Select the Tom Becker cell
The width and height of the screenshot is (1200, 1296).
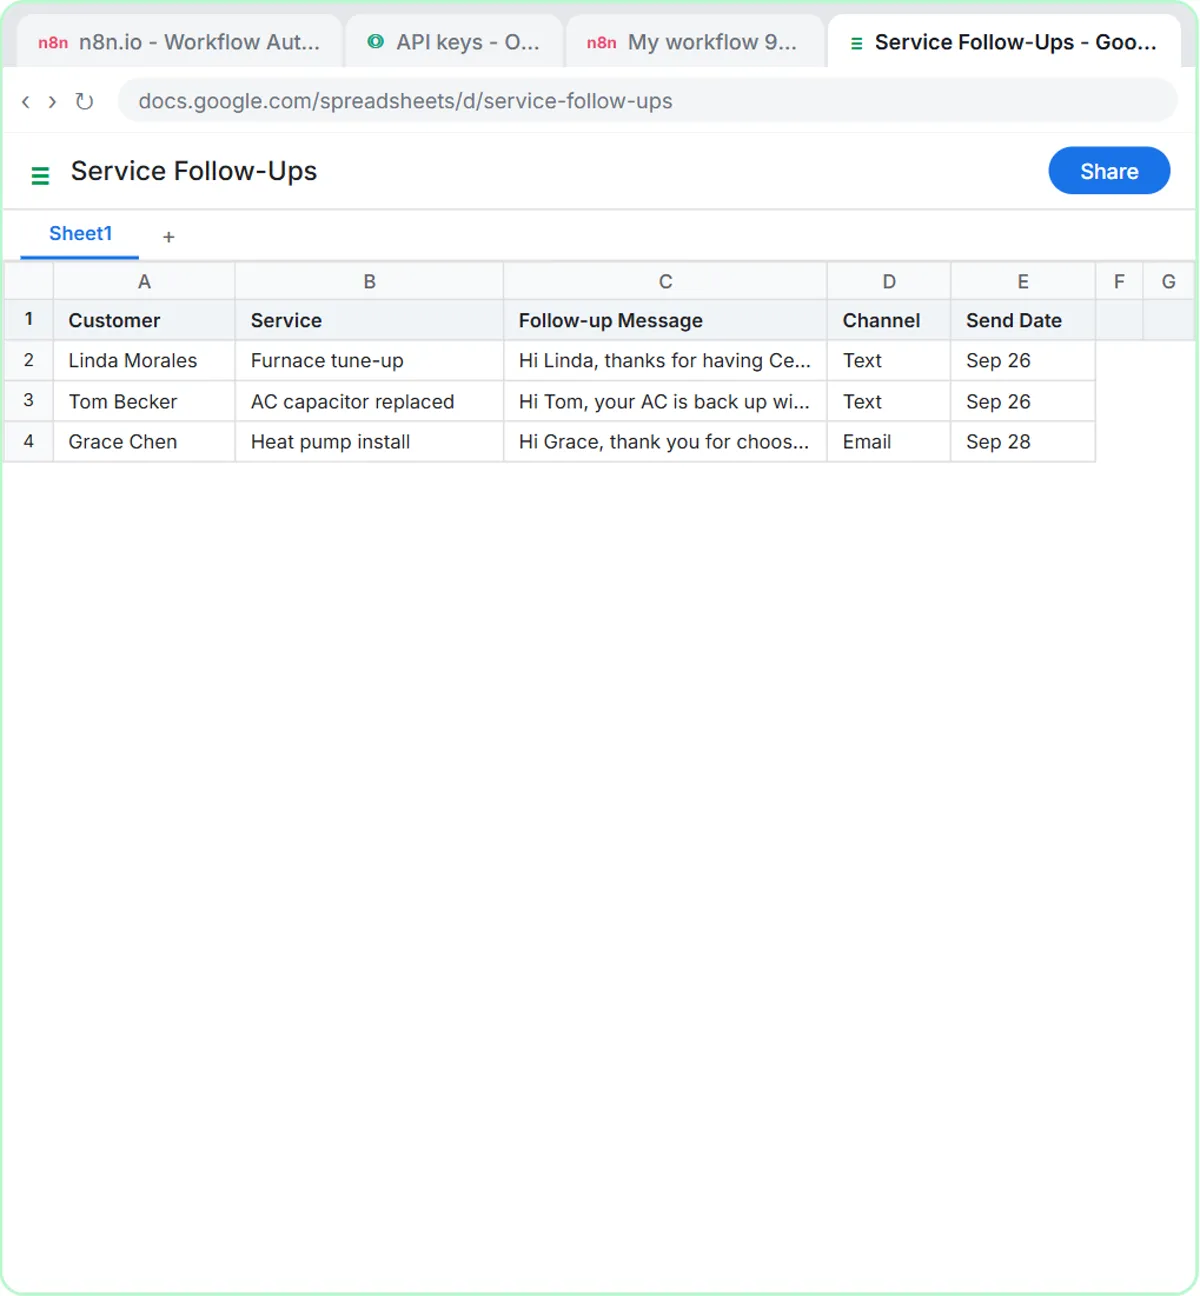point(144,401)
